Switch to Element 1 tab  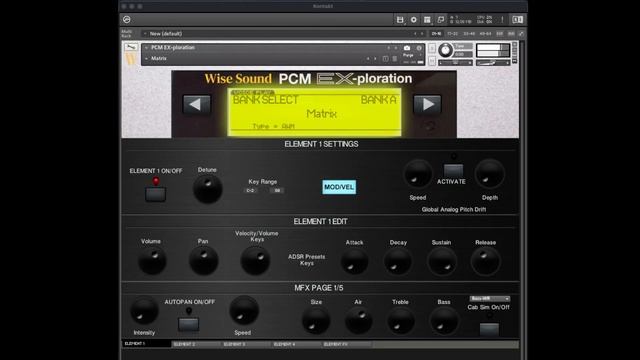(x=146, y=344)
